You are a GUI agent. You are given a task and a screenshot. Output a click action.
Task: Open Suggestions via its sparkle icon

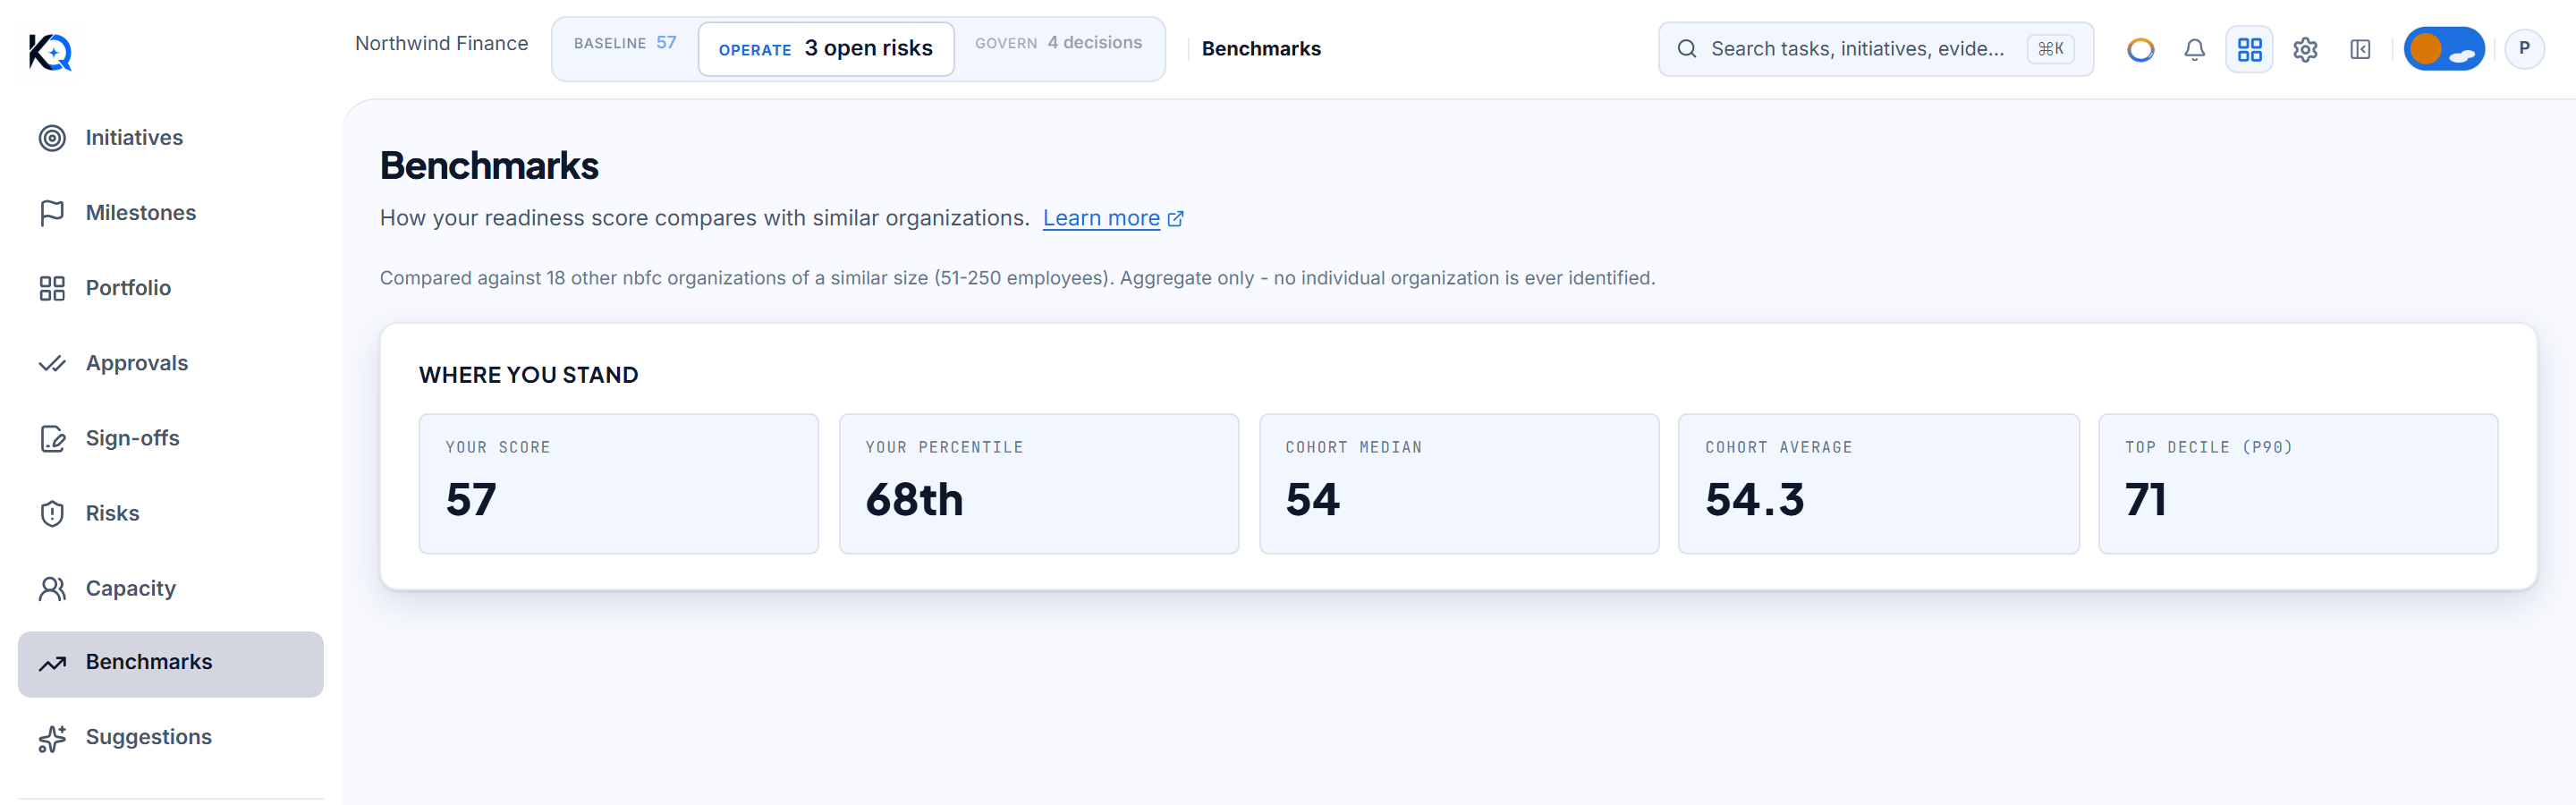coord(52,738)
